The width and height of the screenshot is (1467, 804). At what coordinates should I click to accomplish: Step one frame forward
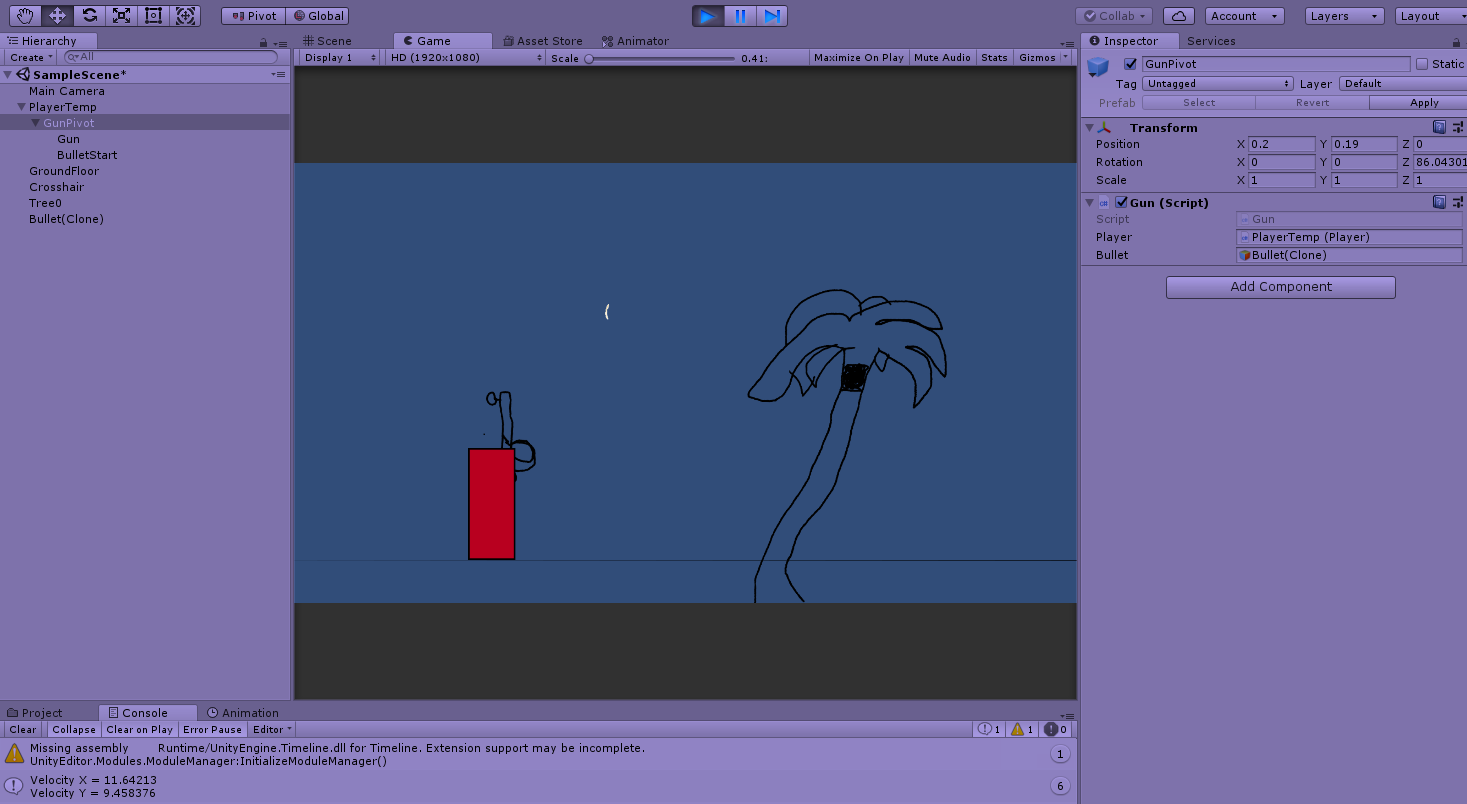click(x=772, y=16)
